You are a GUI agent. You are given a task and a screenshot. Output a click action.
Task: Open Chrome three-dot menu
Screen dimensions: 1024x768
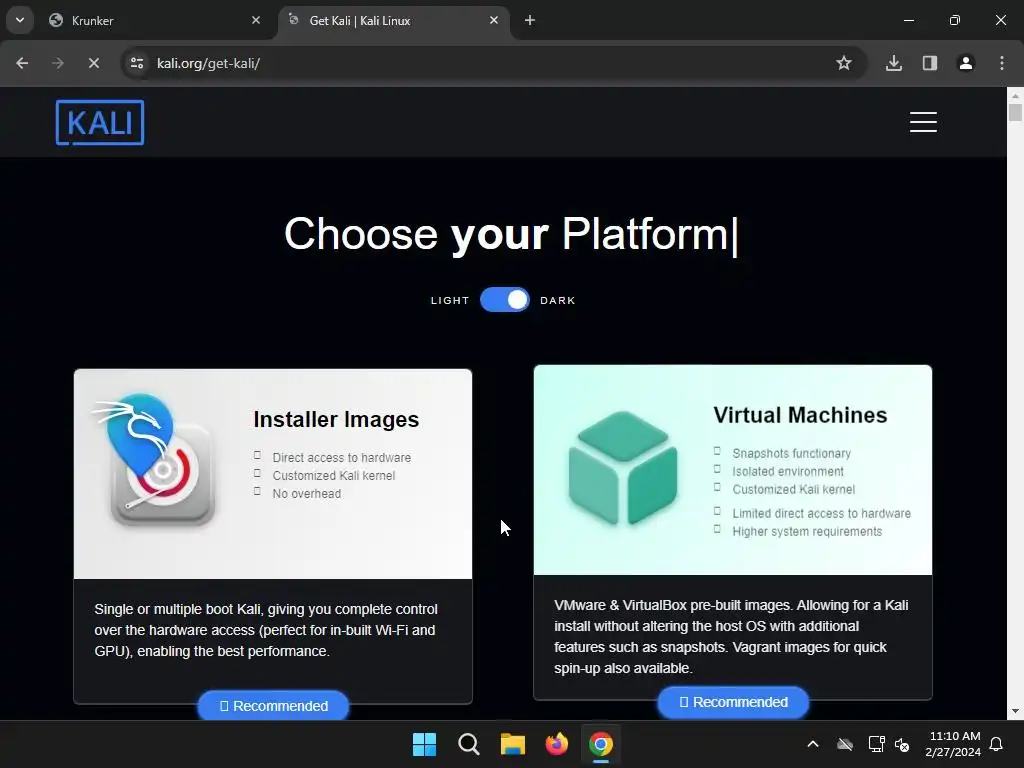coord(1002,63)
